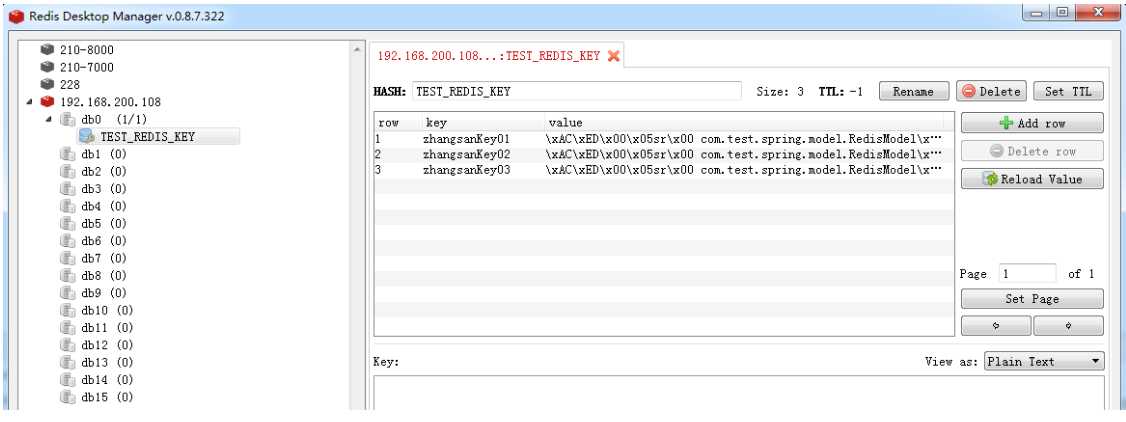The image size is (1126, 422).
Task: Click the db13 database icon
Action: pyautogui.click(x=68, y=362)
